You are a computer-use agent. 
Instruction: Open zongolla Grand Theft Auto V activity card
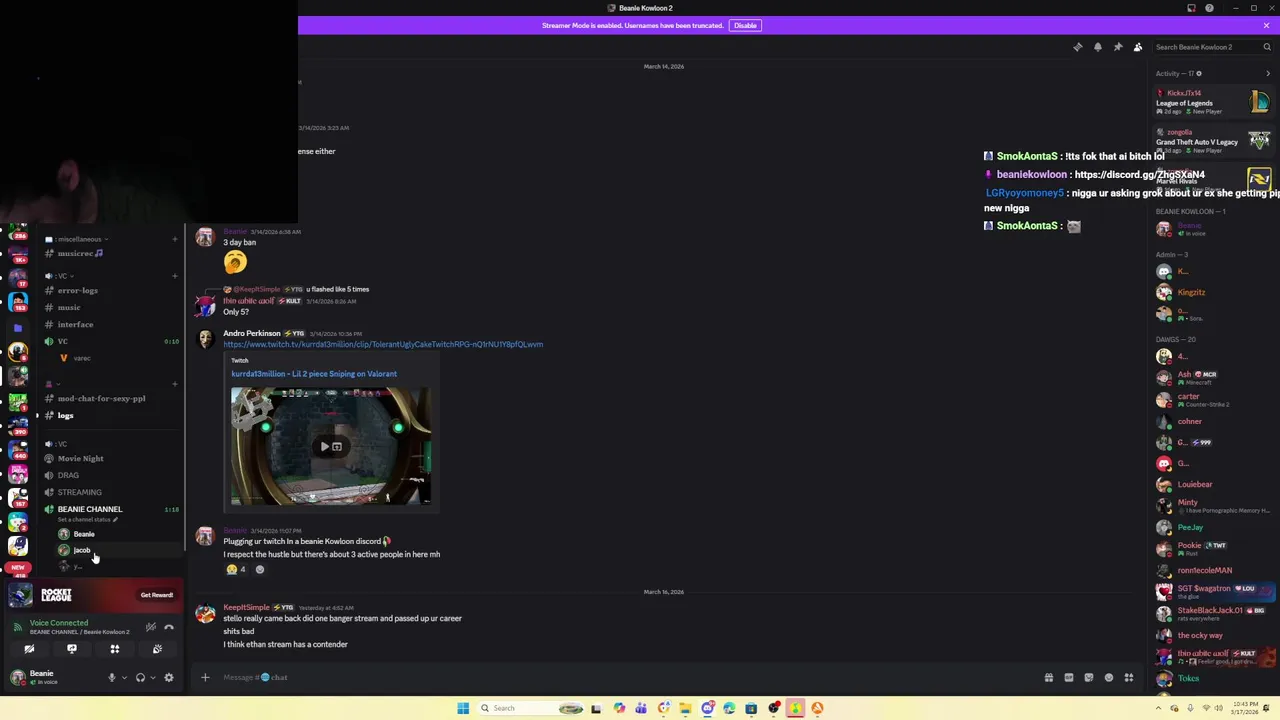tap(1213, 141)
